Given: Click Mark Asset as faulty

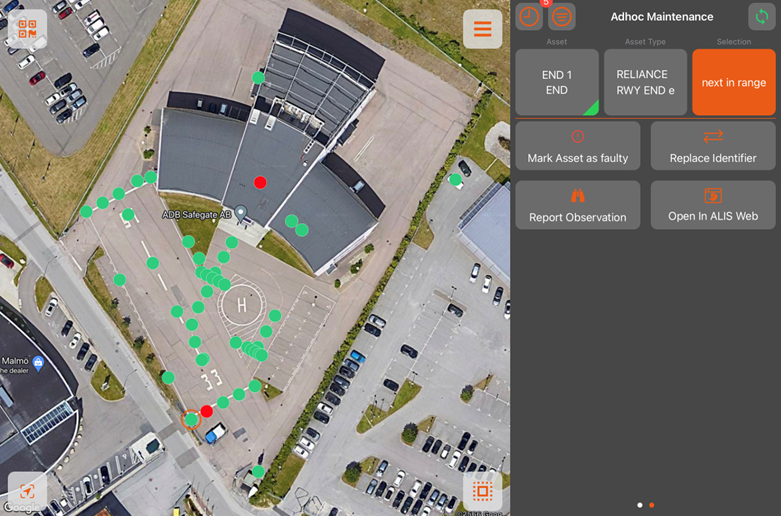Looking at the screenshot, I should 578,146.
